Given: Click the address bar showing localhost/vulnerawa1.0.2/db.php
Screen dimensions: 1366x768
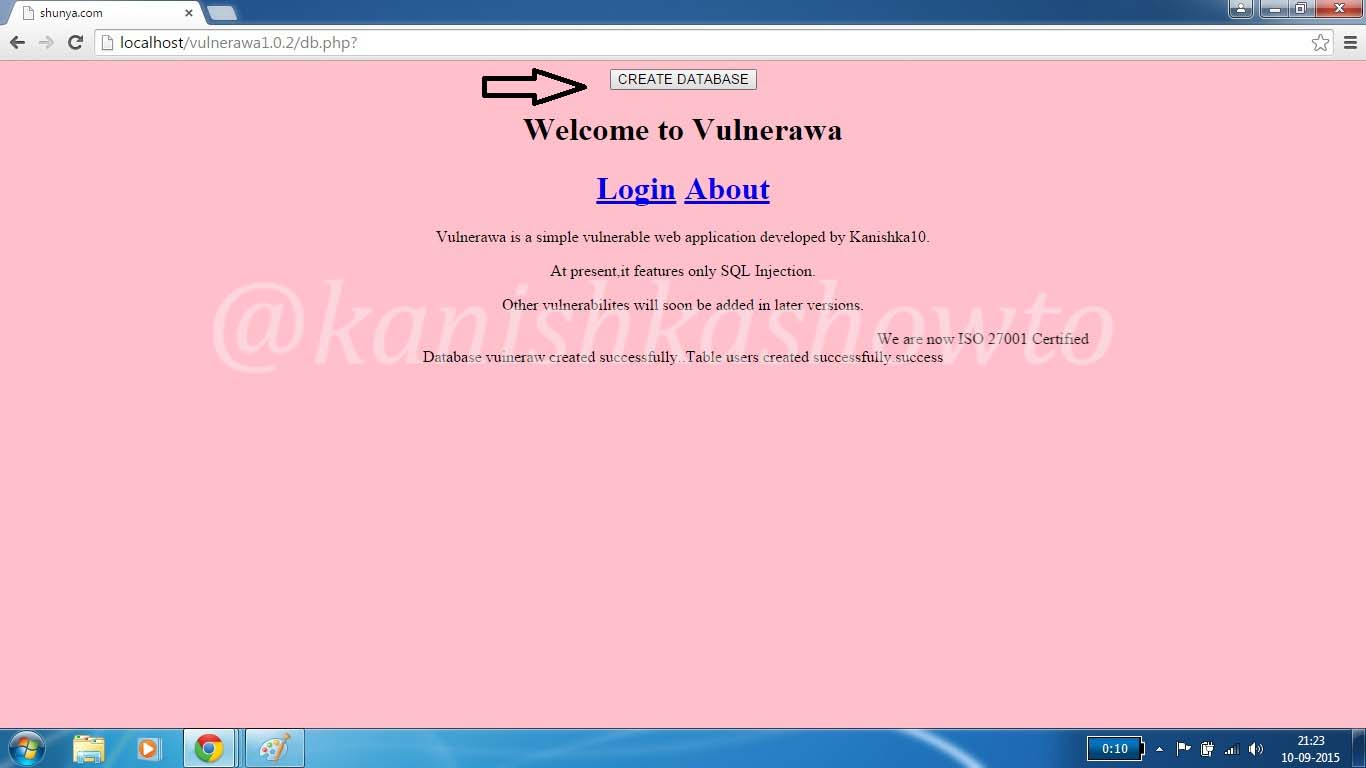Looking at the screenshot, I should 715,42.
